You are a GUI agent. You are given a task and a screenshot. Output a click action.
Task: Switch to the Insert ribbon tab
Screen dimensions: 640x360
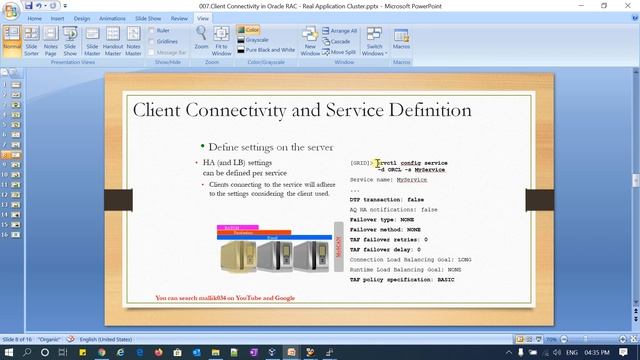tap(58, 18)
